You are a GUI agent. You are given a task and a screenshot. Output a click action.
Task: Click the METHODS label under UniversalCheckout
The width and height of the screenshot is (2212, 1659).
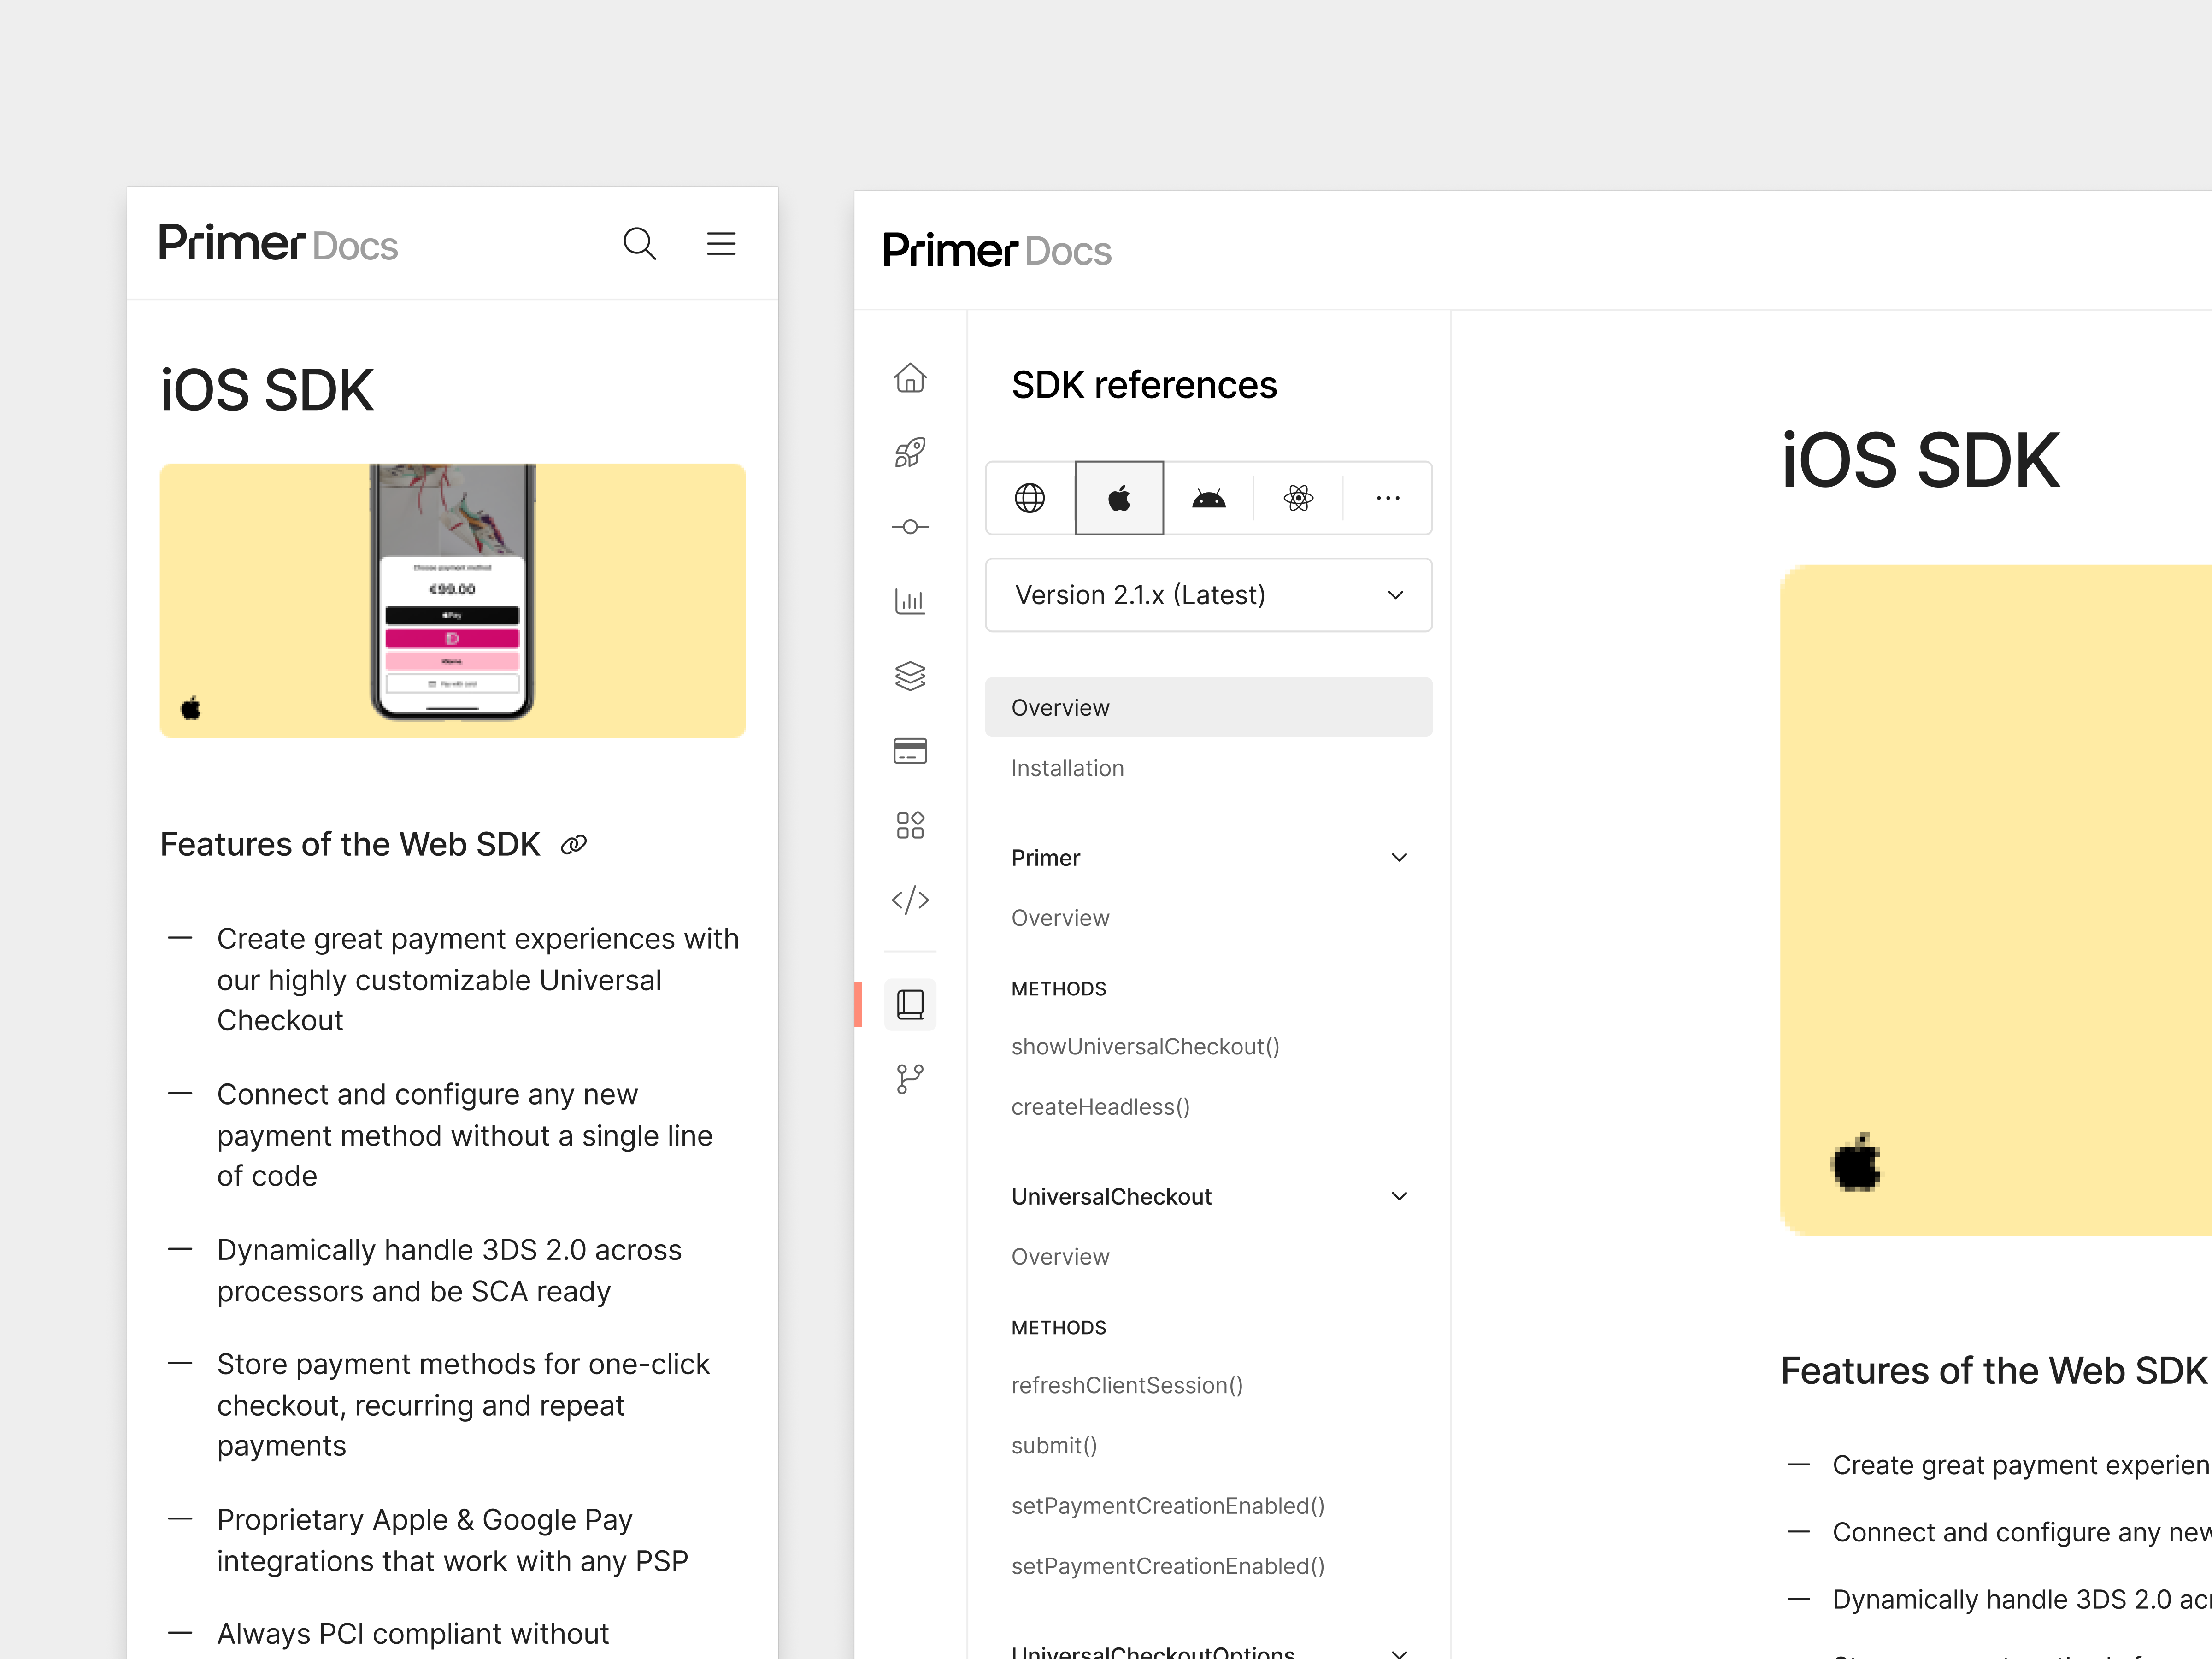point(1059,1328)
